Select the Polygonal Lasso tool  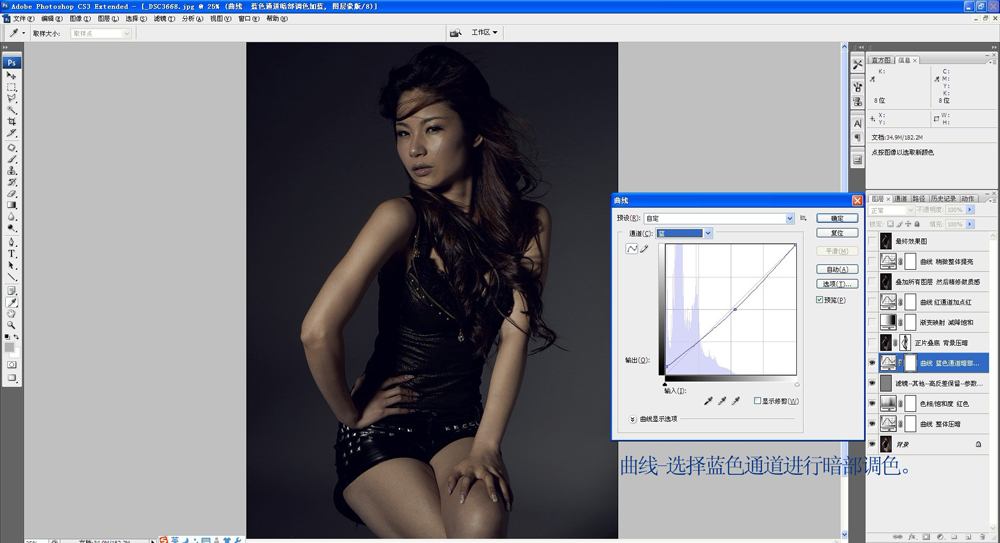[x=11, y=99]
